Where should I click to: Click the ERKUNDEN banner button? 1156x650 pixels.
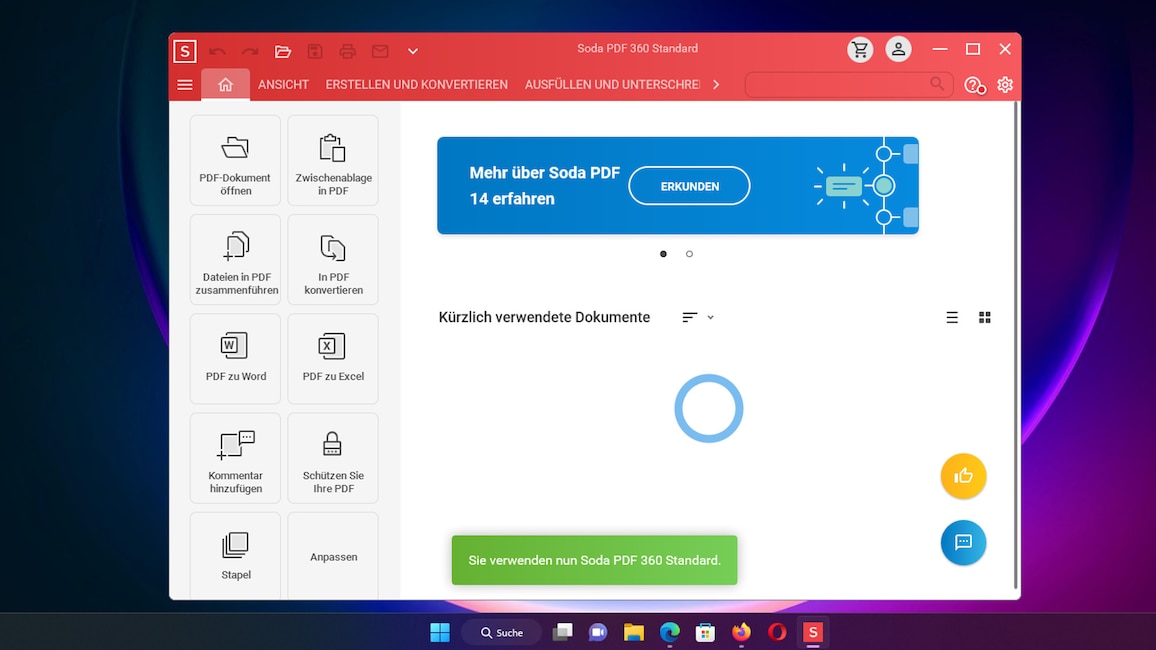coord(689,186)
